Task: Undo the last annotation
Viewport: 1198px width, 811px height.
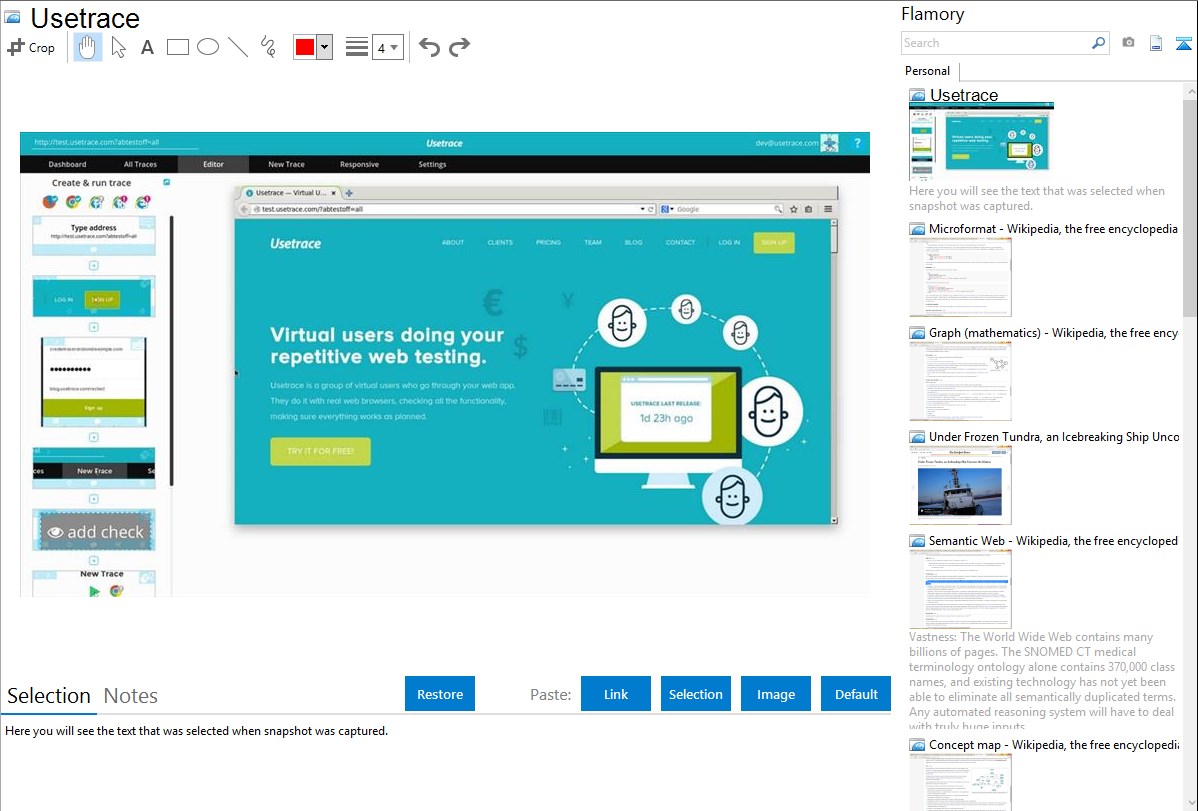Action: coord(429,47)
